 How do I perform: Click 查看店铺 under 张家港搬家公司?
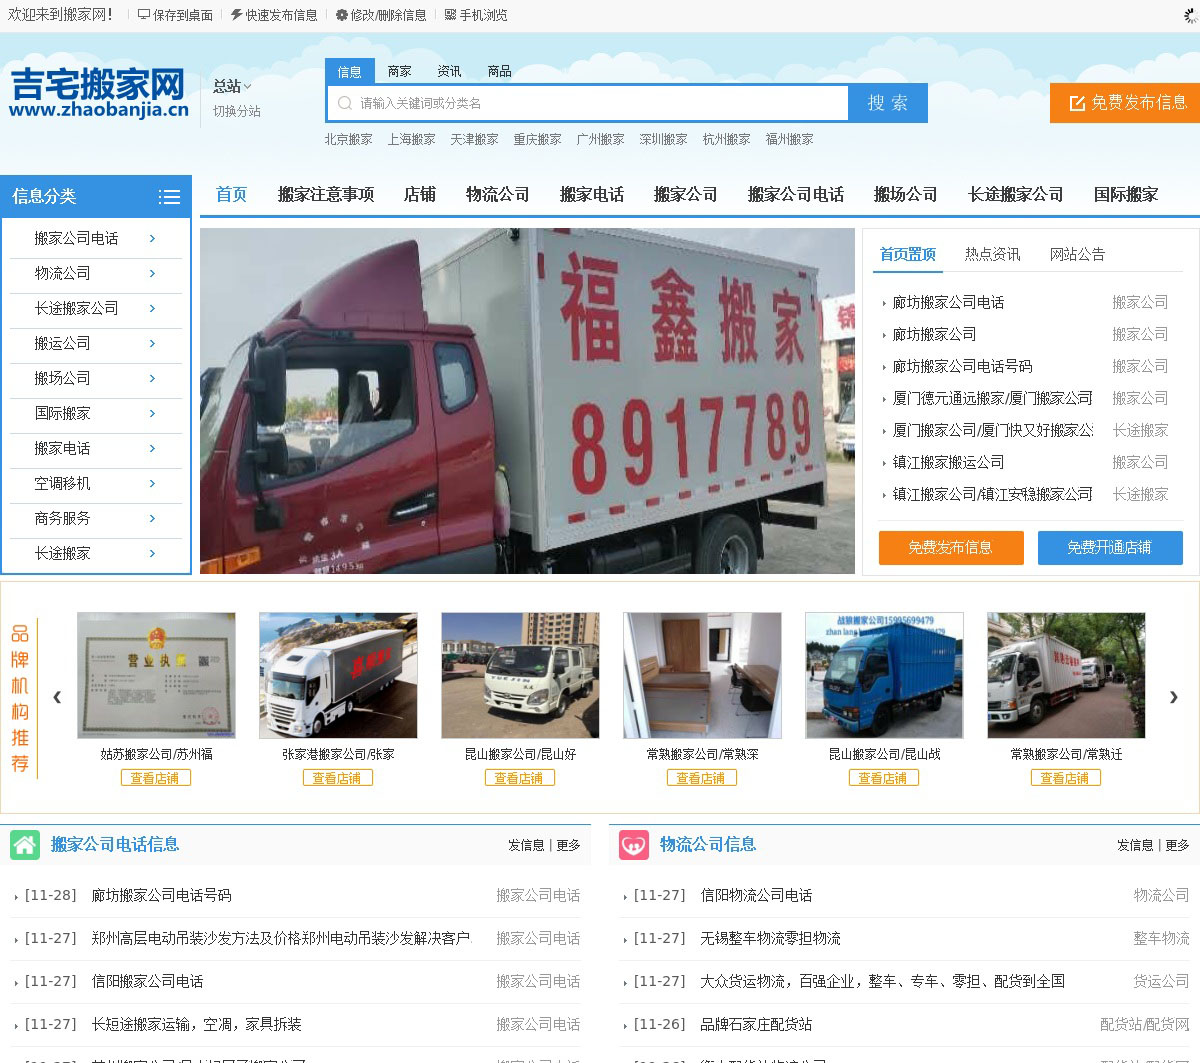click(x=337, y=778)
